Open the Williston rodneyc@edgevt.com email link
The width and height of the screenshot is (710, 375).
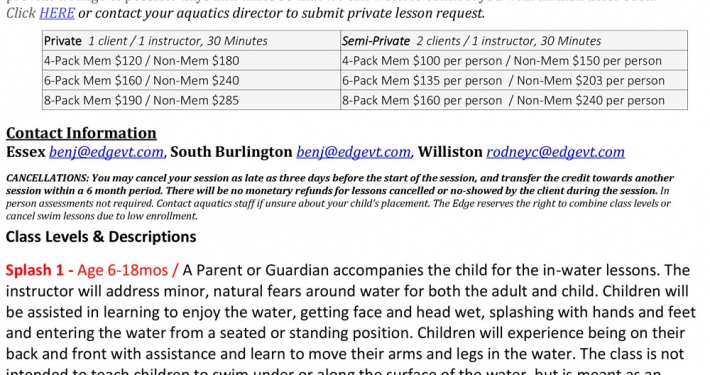(555, 152)
